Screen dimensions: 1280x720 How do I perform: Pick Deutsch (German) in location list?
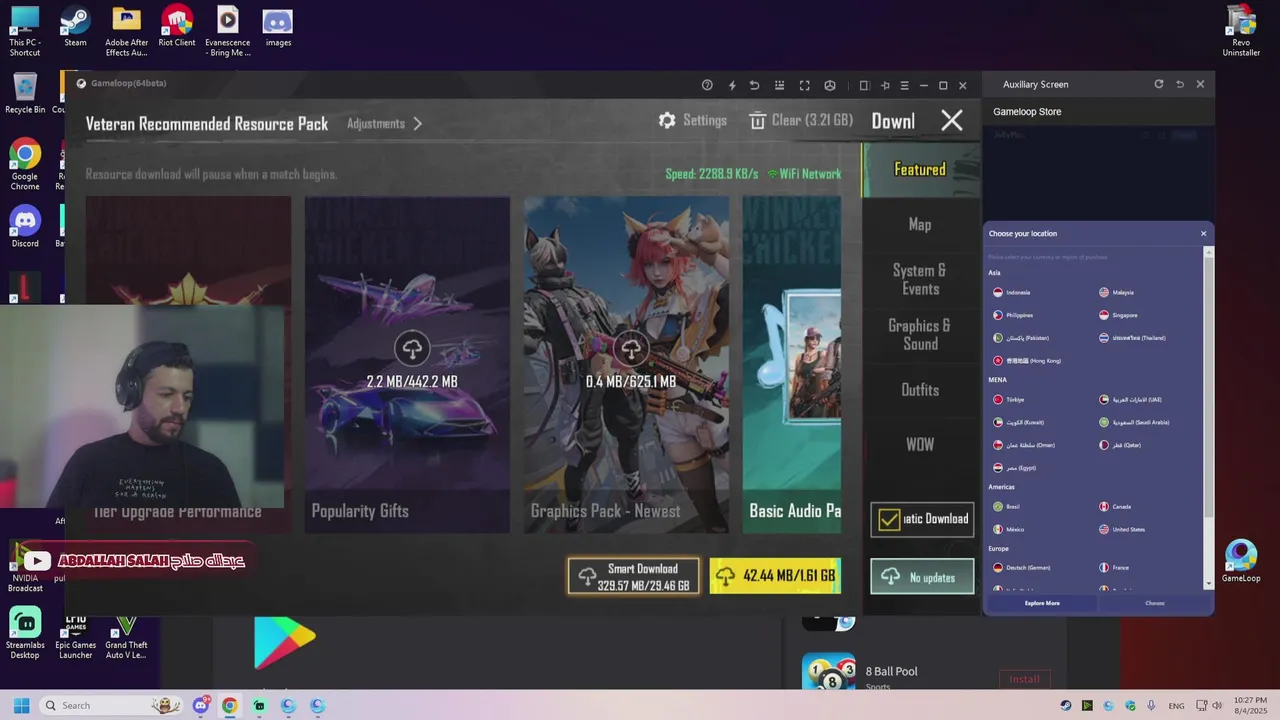pyautogui.click(x=1022, y=568)
